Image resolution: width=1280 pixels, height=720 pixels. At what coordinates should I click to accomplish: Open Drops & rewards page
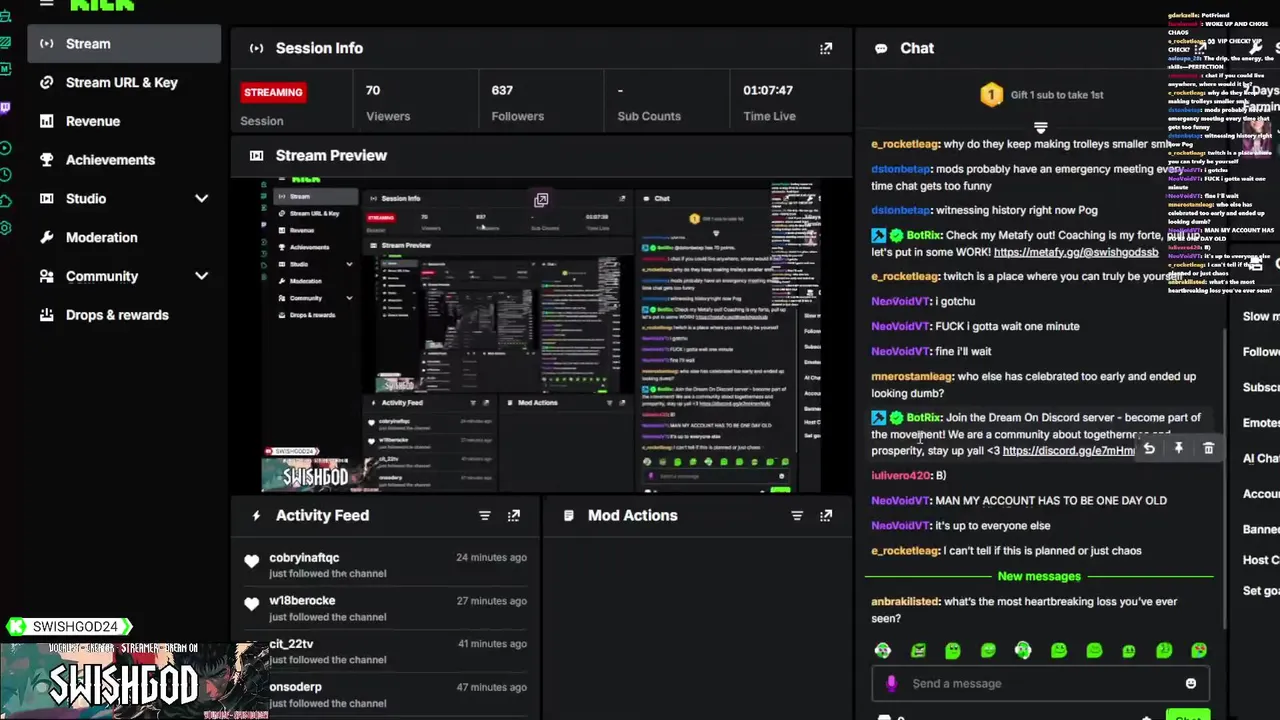(x=125, y=315)
